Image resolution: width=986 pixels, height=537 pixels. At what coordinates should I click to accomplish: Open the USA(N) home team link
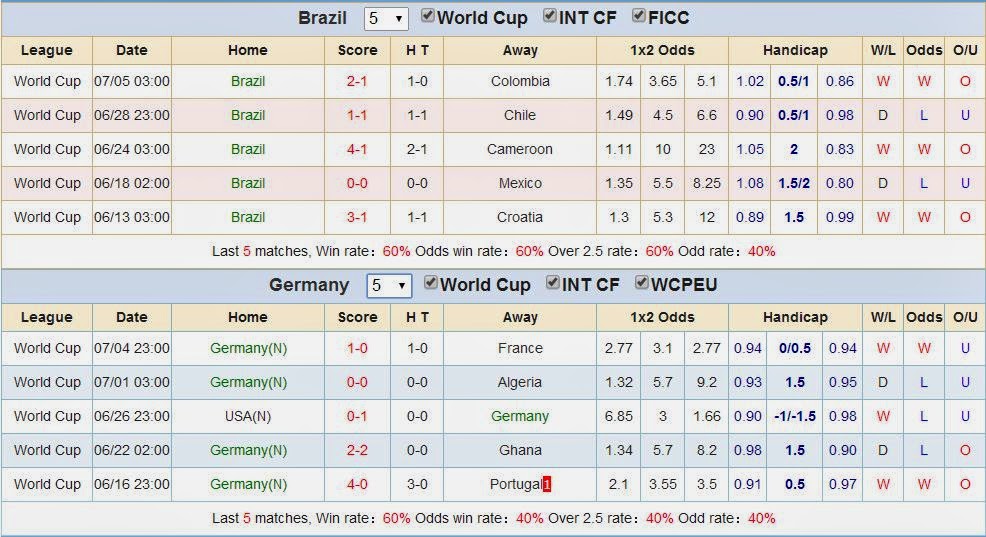coord(248,416)
